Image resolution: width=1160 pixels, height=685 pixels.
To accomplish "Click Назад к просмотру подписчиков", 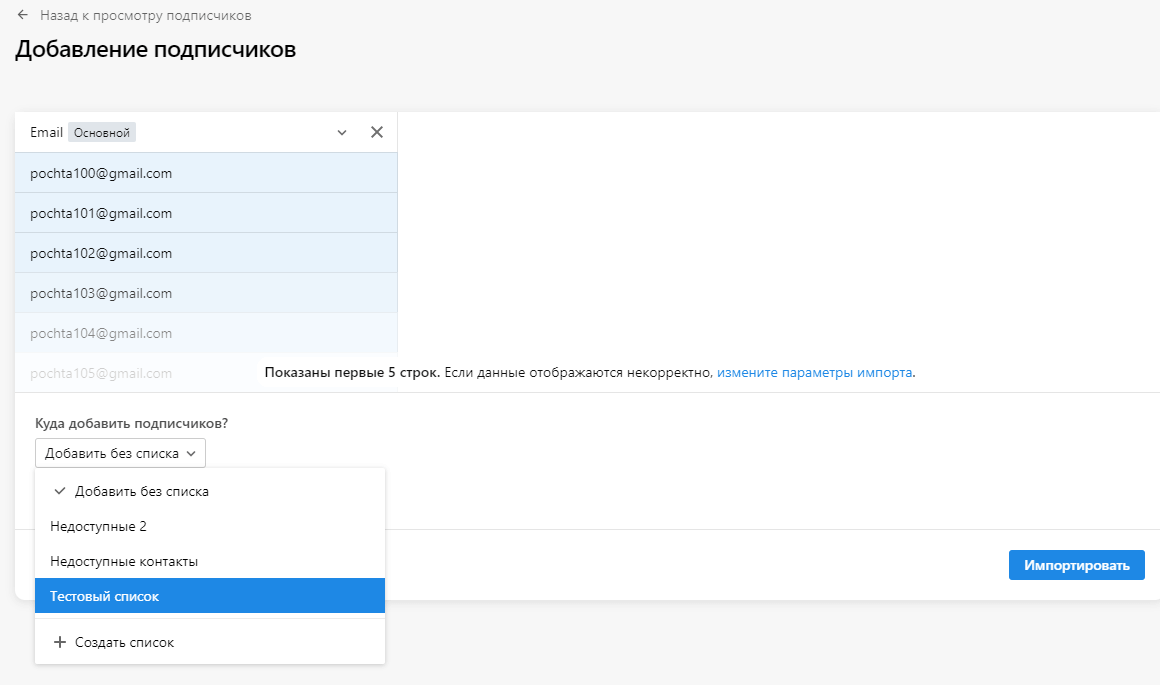I will [x=146, y=15].
